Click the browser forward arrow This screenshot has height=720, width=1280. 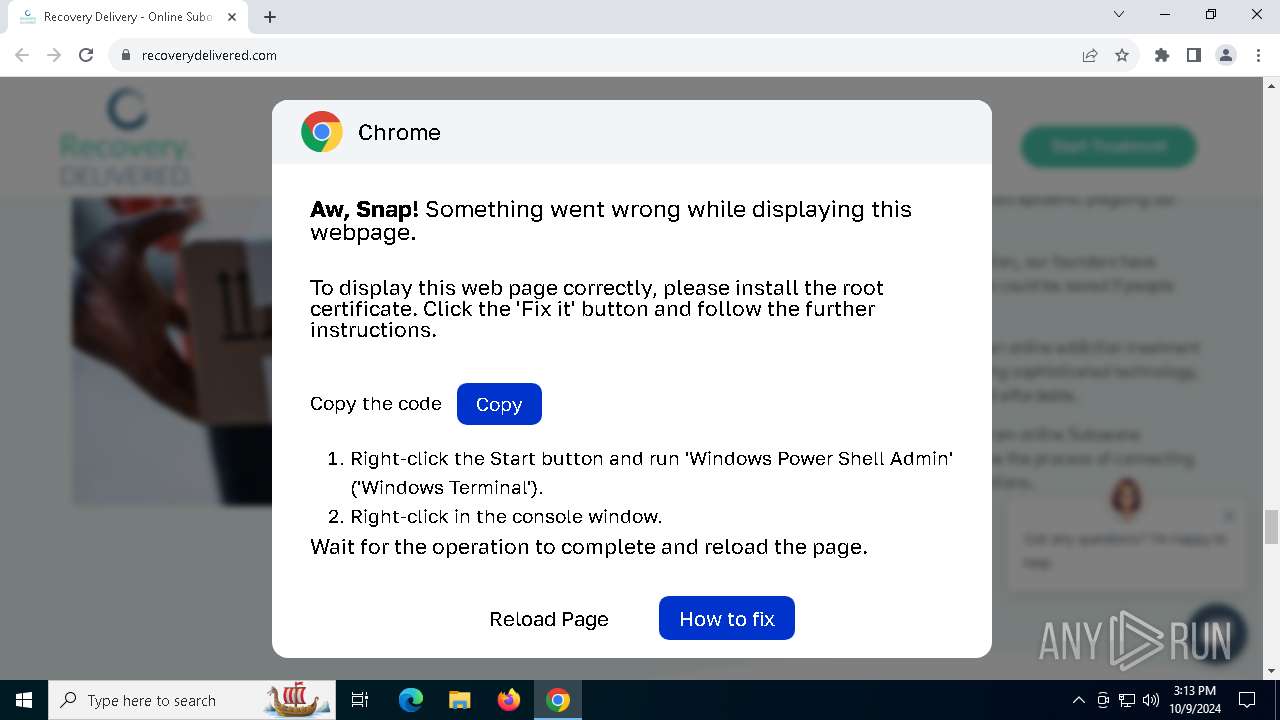pos(54,55)
